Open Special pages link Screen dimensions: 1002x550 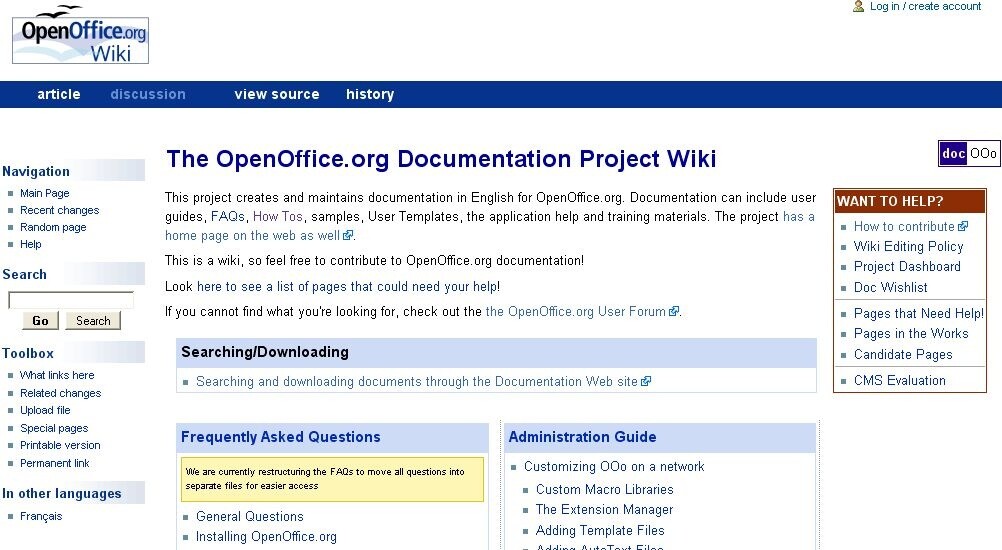point(54,428)
